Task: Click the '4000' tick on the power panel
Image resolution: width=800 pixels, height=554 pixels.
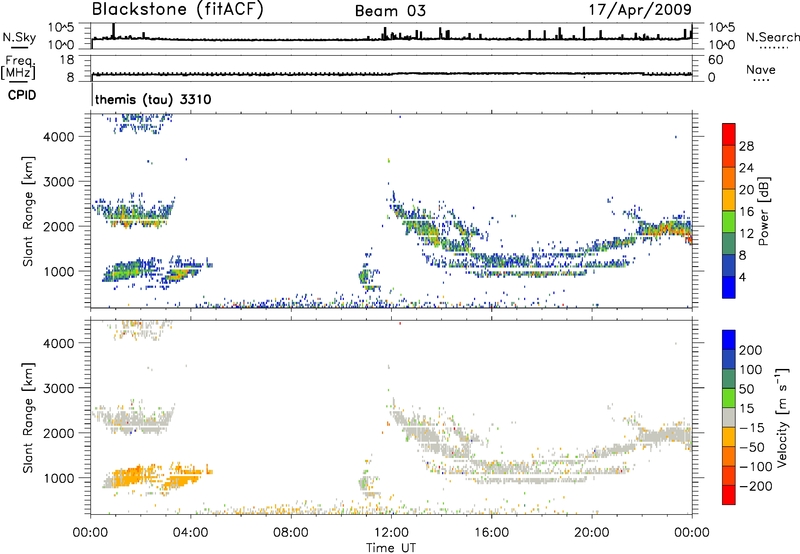Action: 59,137
